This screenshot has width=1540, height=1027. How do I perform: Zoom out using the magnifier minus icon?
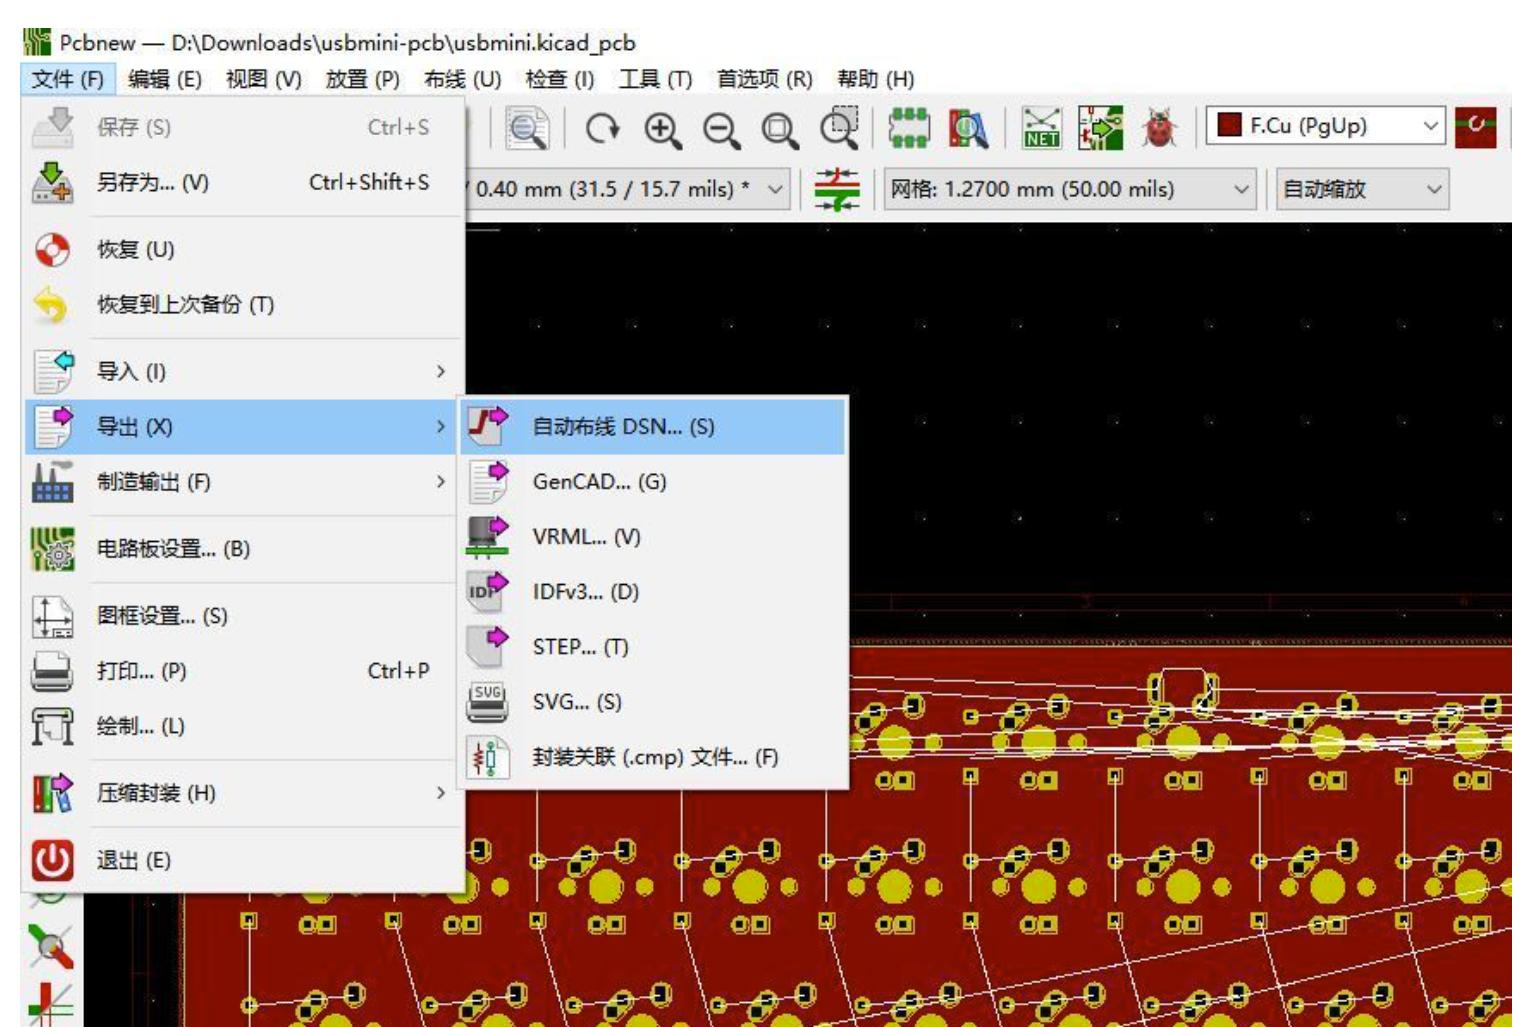[720, 128]
